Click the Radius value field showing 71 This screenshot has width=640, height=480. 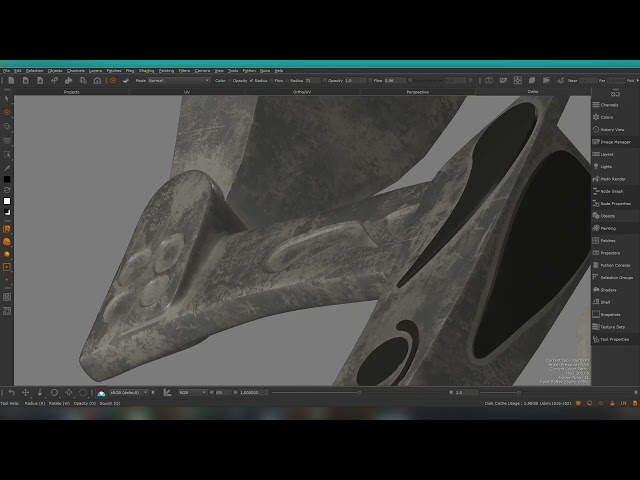(x=313, y=80)
